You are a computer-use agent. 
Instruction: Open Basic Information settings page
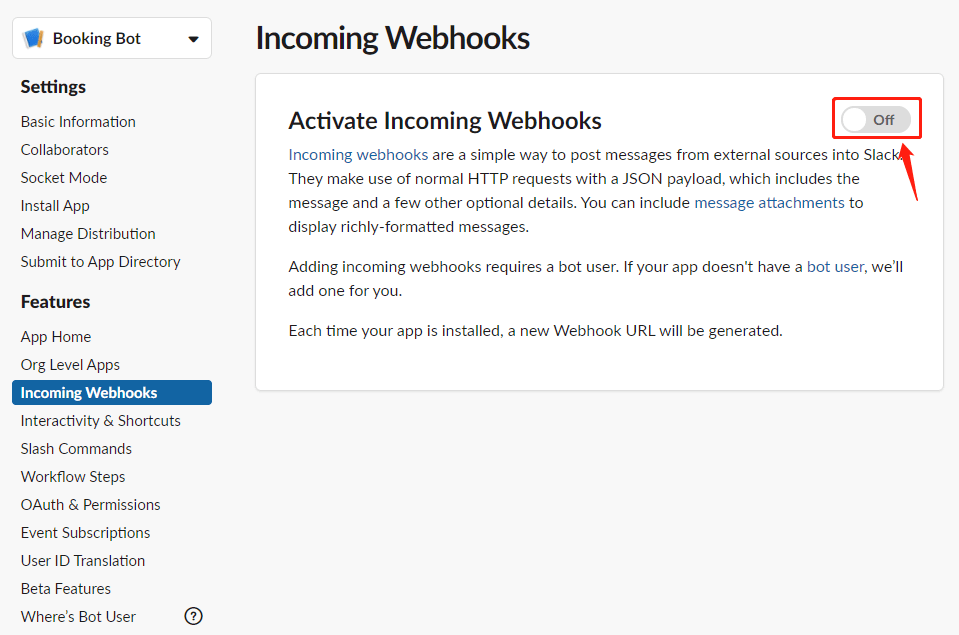78,121
